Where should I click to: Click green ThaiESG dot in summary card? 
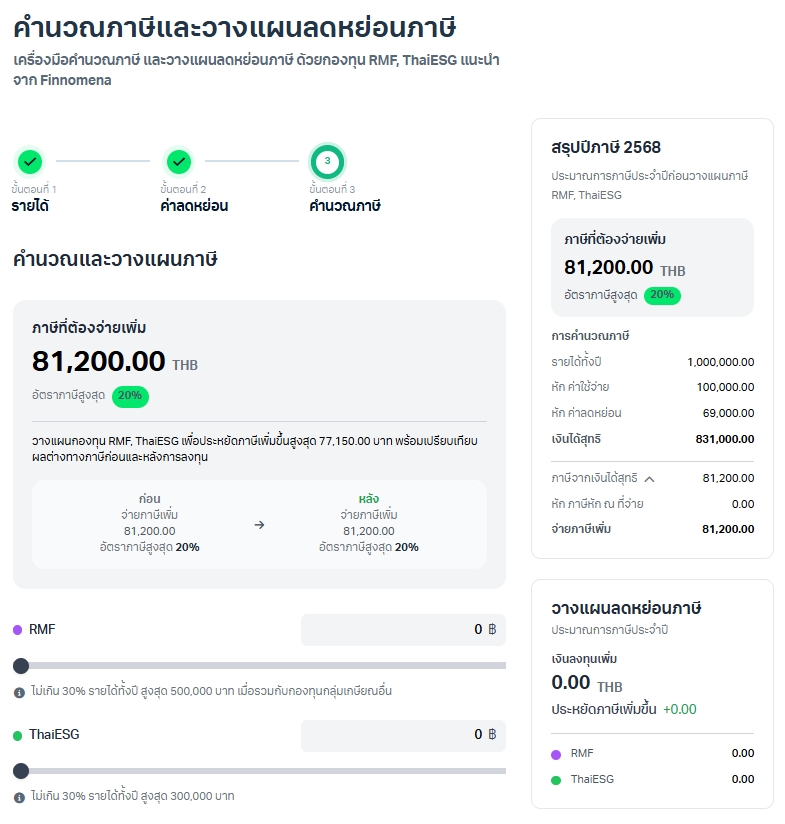(556, 780)
